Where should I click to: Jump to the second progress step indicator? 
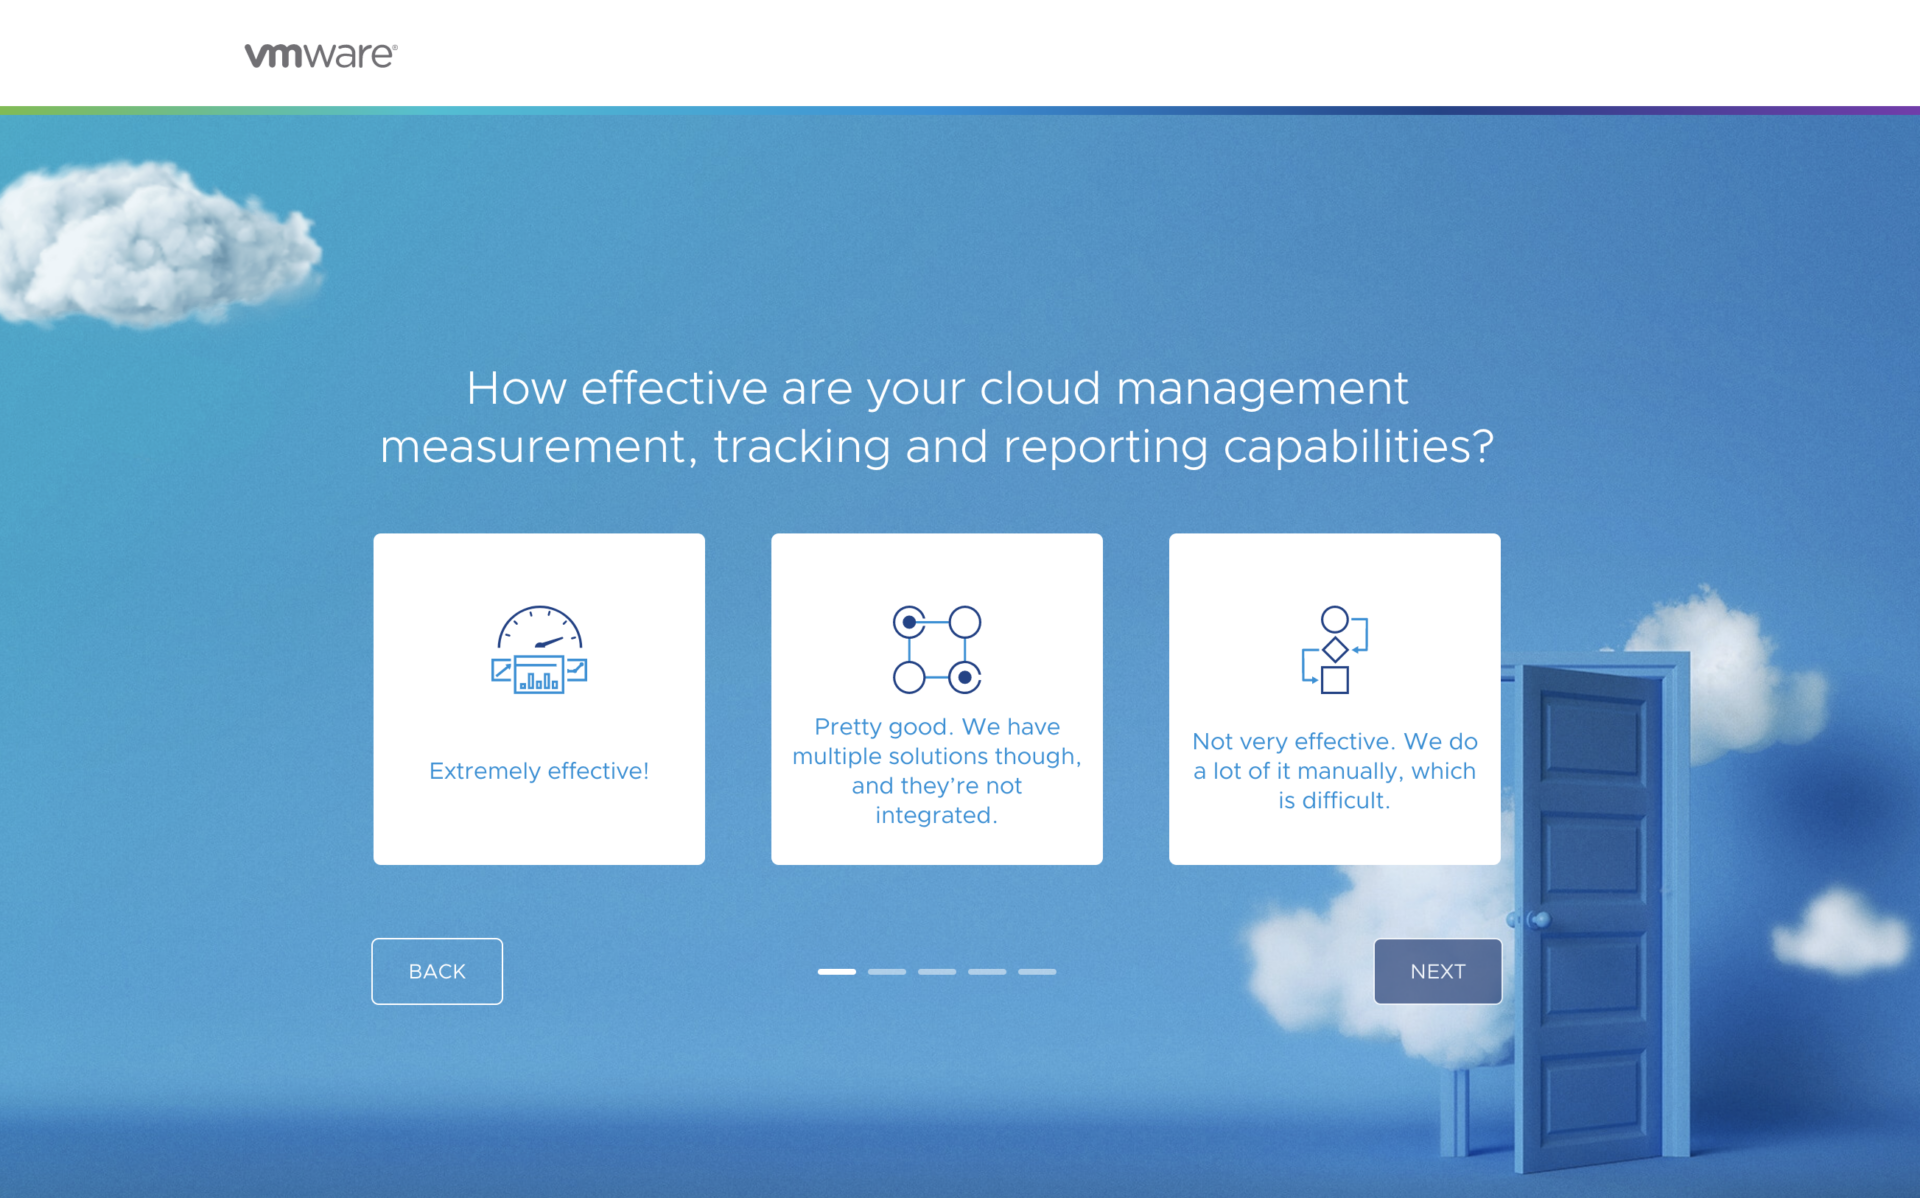click(886, 971)
